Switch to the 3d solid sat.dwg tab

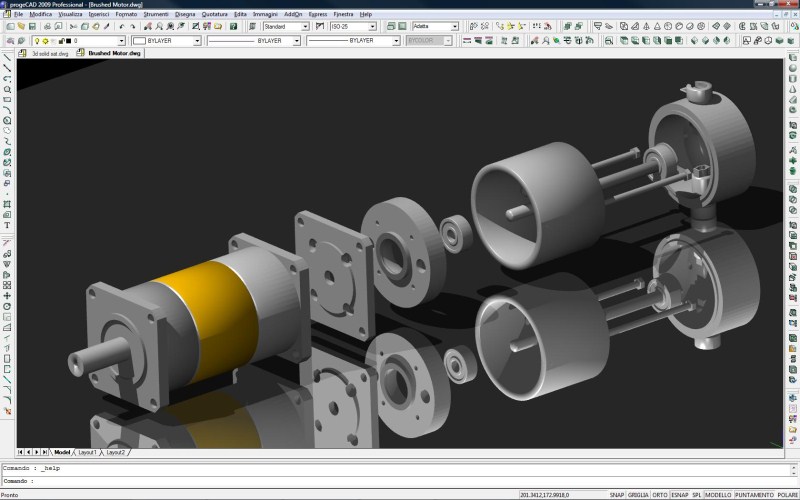click(49, 54)
